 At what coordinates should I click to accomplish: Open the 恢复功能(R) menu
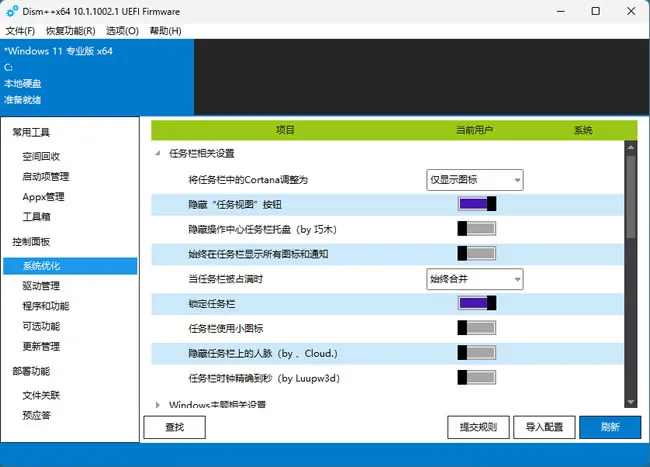tap(70, 31)
